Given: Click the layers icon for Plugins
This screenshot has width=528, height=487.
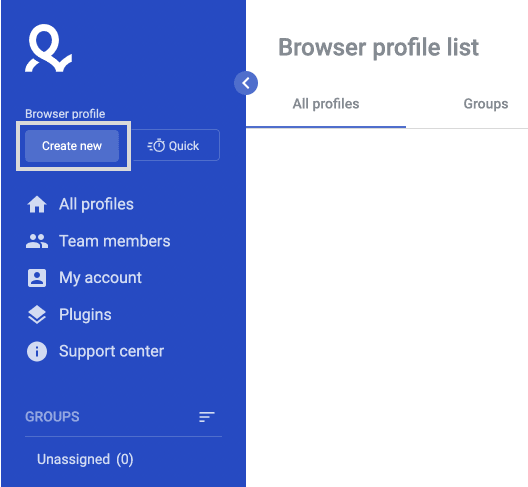Looking at the screenshot, I should 37,315.
